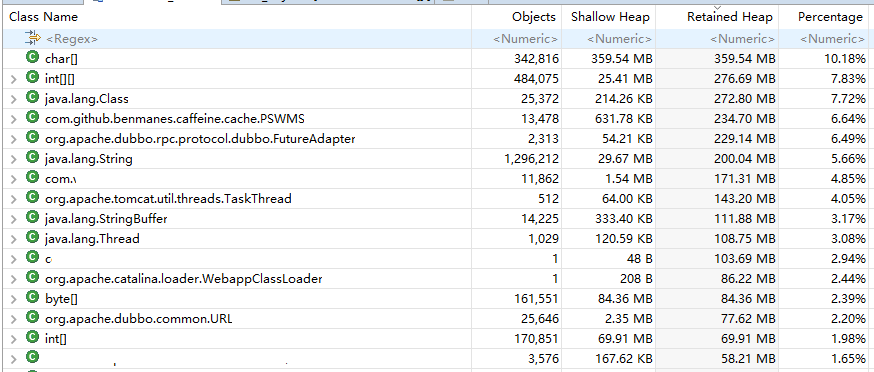
Task: Click the class icon for dubbo FutureAdapter
Action: pyautogui.click(x=32, y=138)
